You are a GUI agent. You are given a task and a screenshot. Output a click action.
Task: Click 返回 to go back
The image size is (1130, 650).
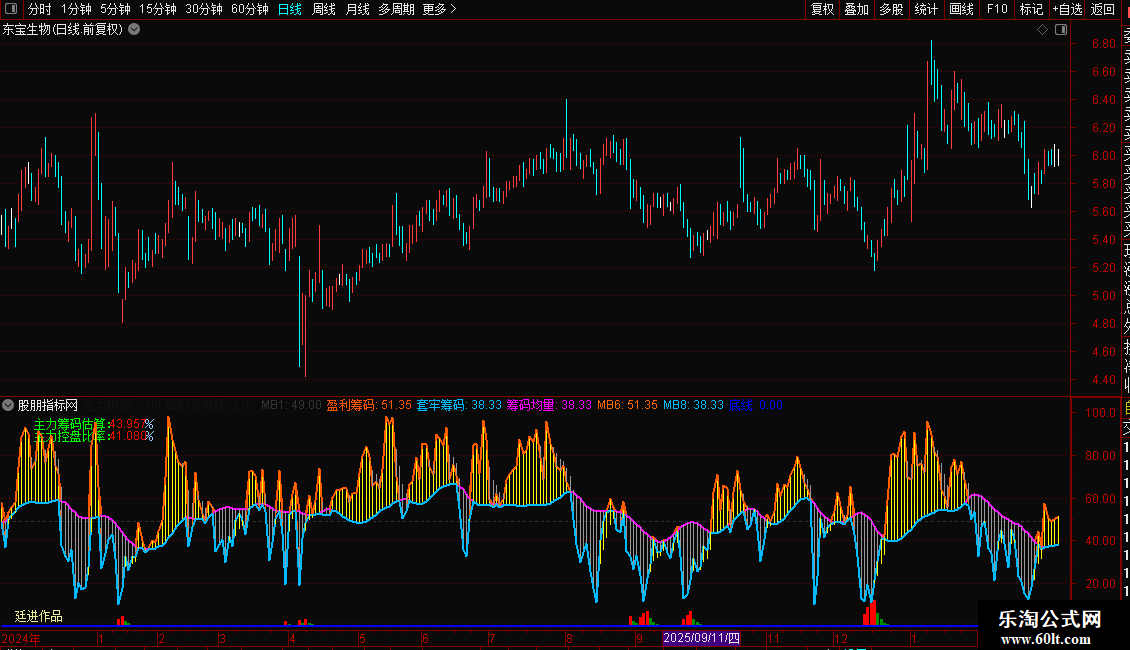[x=1103, y=9]
